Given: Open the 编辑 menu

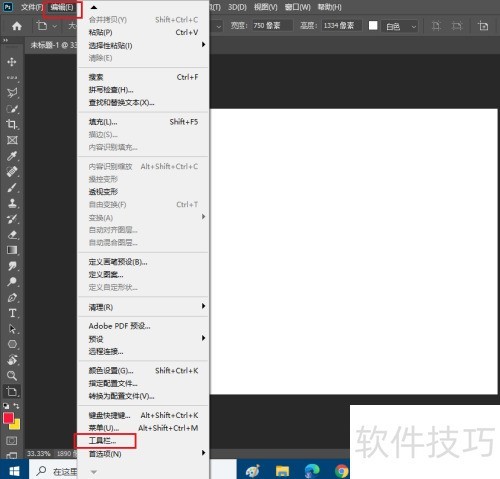Looking at the screenshot, I should click(x=62, y=7).
